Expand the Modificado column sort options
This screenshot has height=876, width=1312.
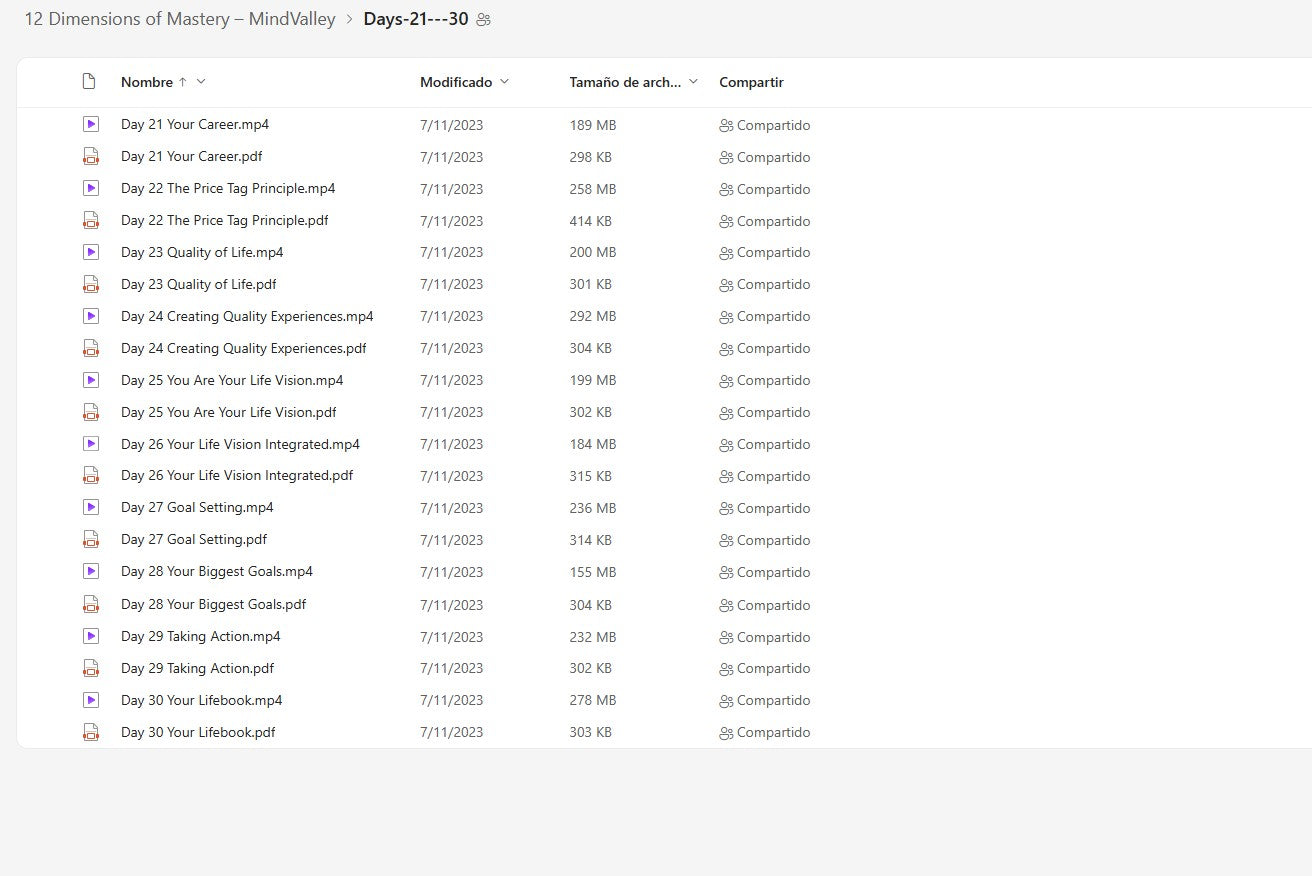click(504, 82)
